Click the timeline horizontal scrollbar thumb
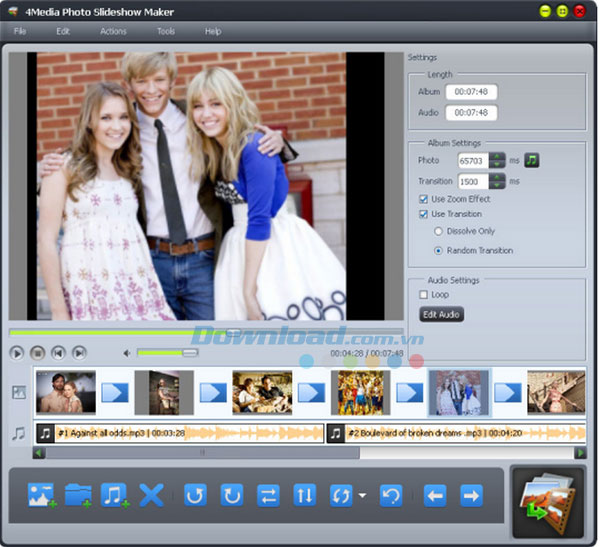Viewport: 600px width, 547px height. pos(202,453)
